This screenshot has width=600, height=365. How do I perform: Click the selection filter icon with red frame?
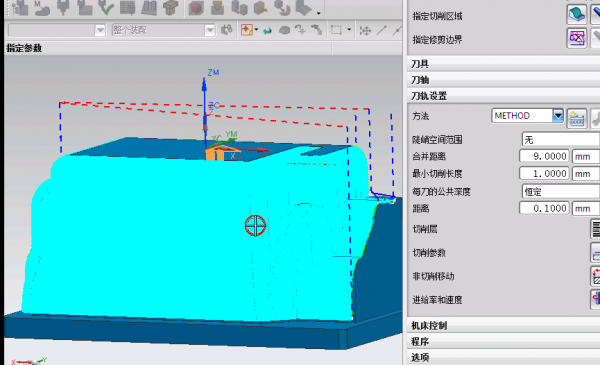(246, 29)
